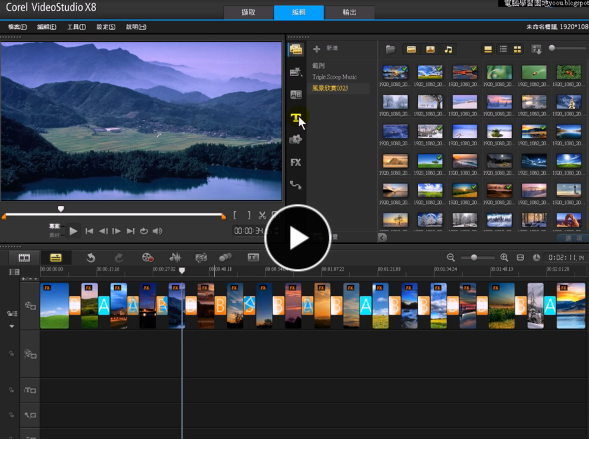
Task: Switch to Storyboard view icon
Action: point(24,258)
